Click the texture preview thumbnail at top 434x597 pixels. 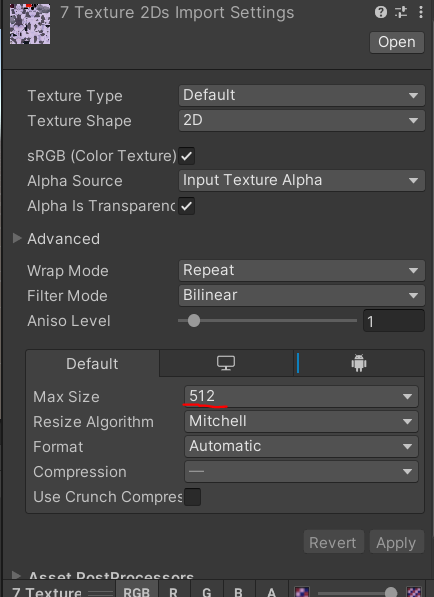point(30,24)
